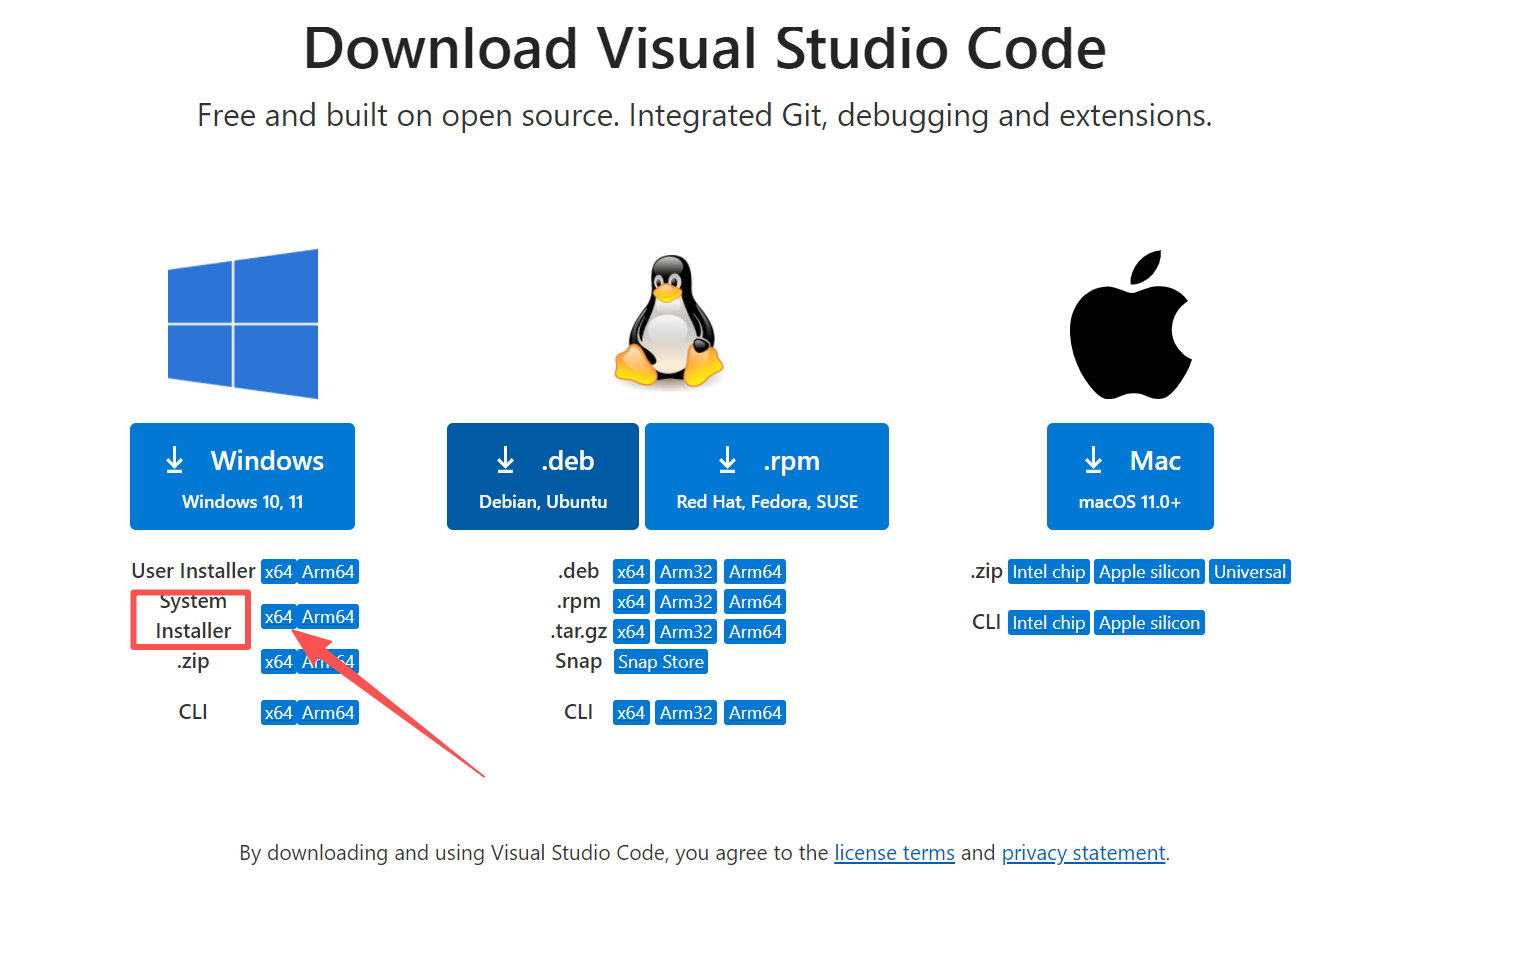Download Linux .deb Arm64 build
The image size is (1533, 963).
point(755,572)
